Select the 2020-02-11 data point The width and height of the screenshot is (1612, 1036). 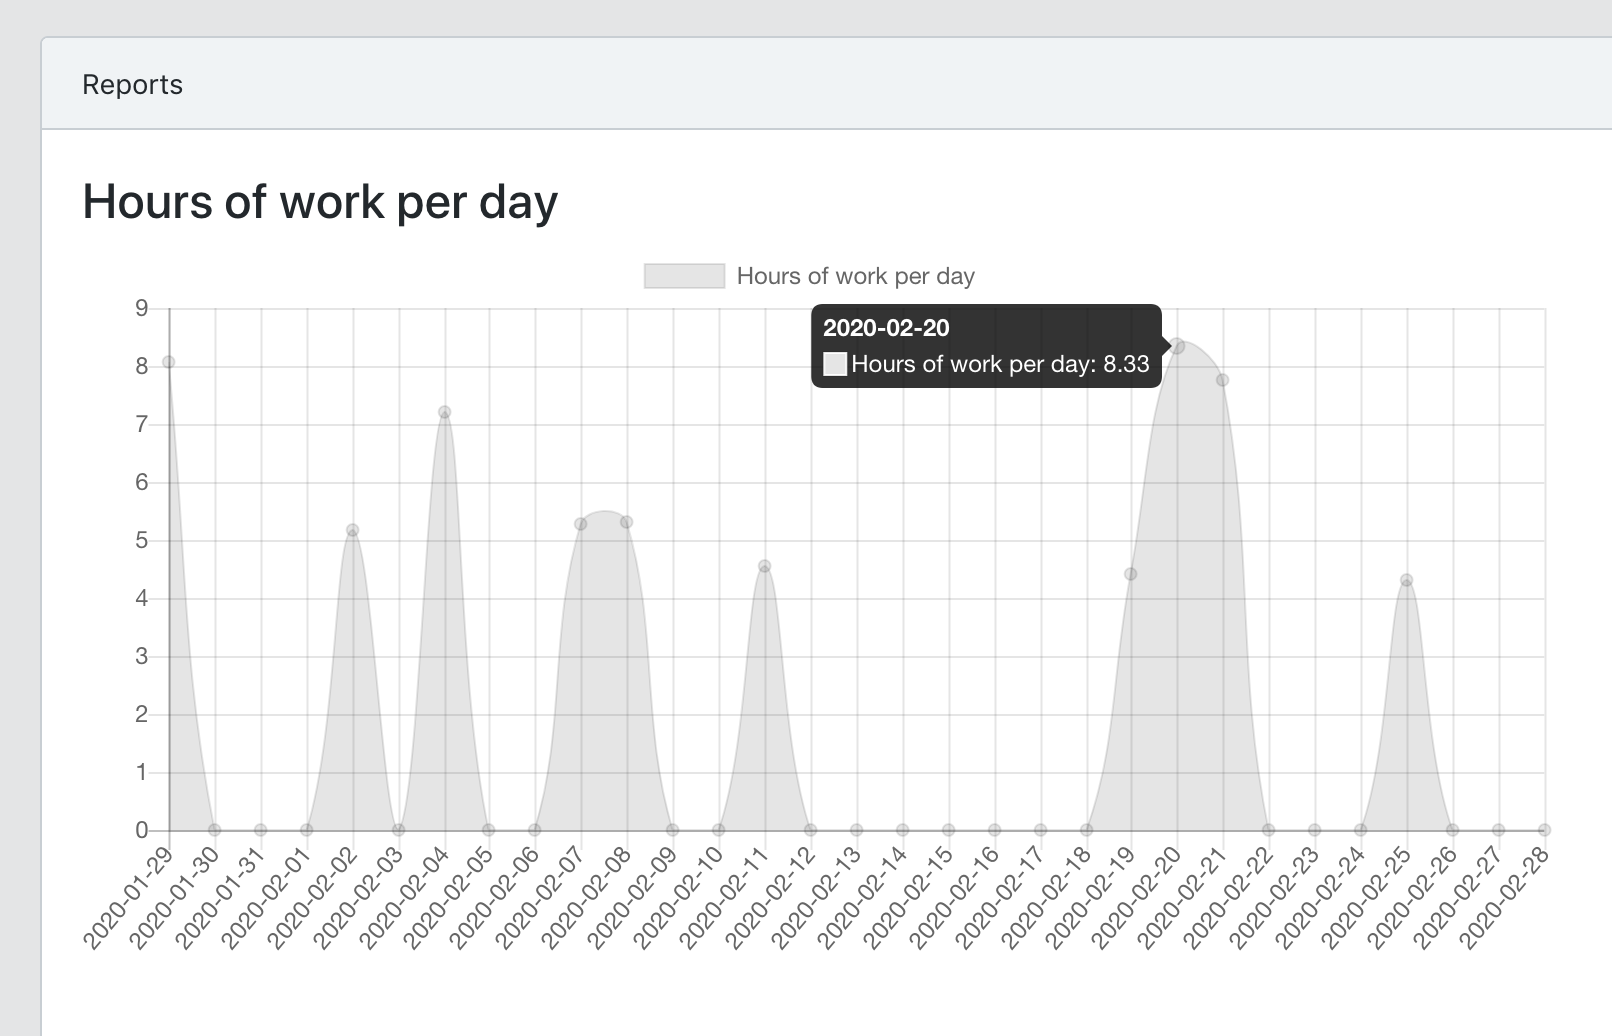(x=764, y=565)
